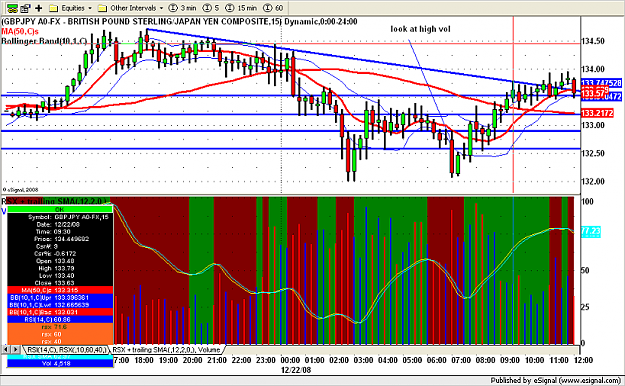This screenshot has height=386, width=625.
Task: Click the Close 133.63 data row
Action: [x=60, y=283]
